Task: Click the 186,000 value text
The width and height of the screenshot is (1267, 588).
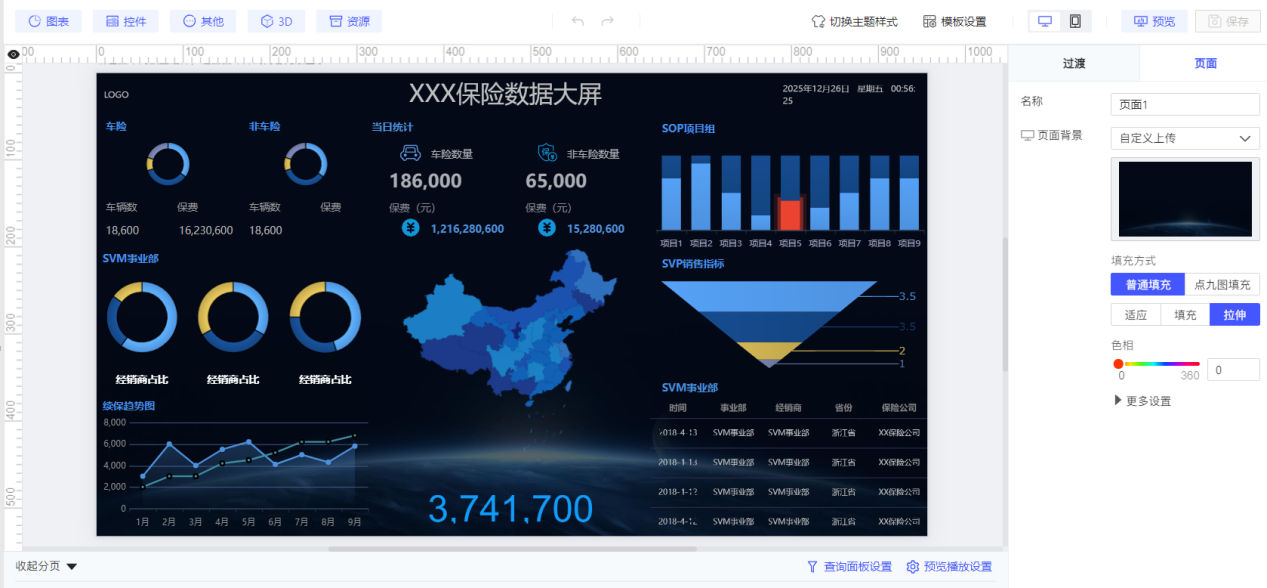Action: [x=426, y=181]
